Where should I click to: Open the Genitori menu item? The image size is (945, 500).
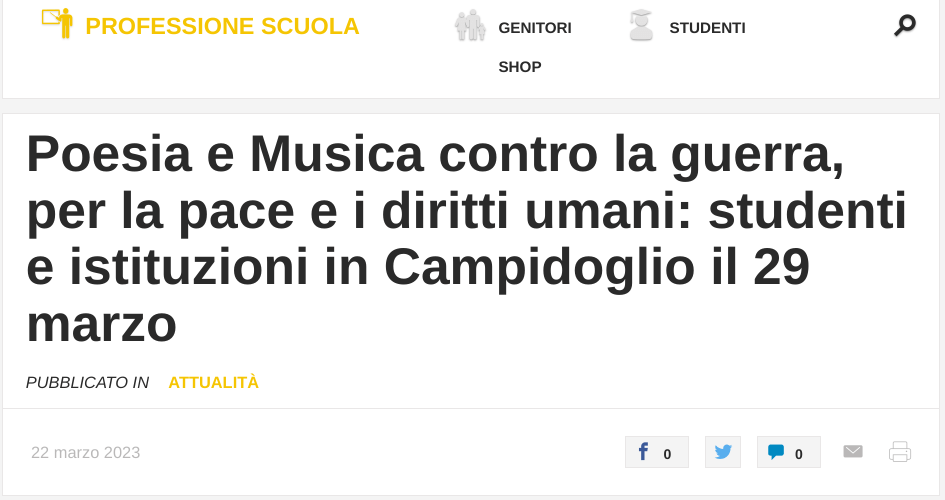pos(534,28)
